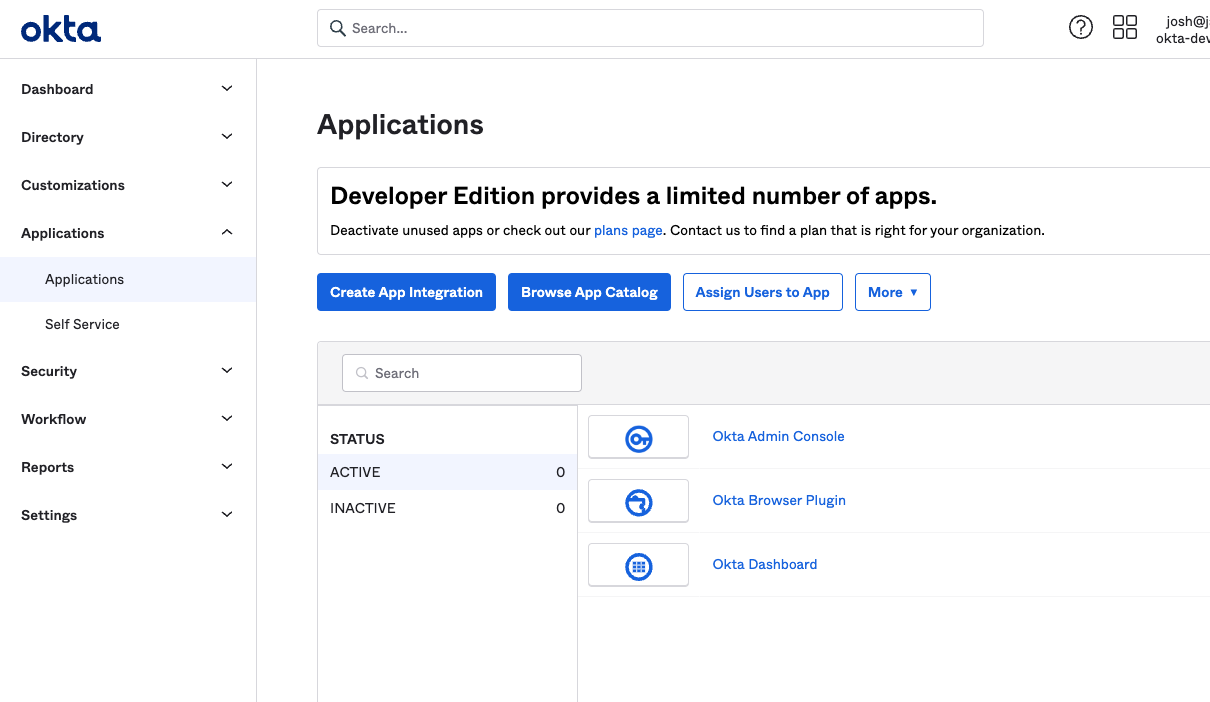The height and width of the screenshot is (702, 1210).
Task: Click inside the global search field
Action: pos(650,28)
